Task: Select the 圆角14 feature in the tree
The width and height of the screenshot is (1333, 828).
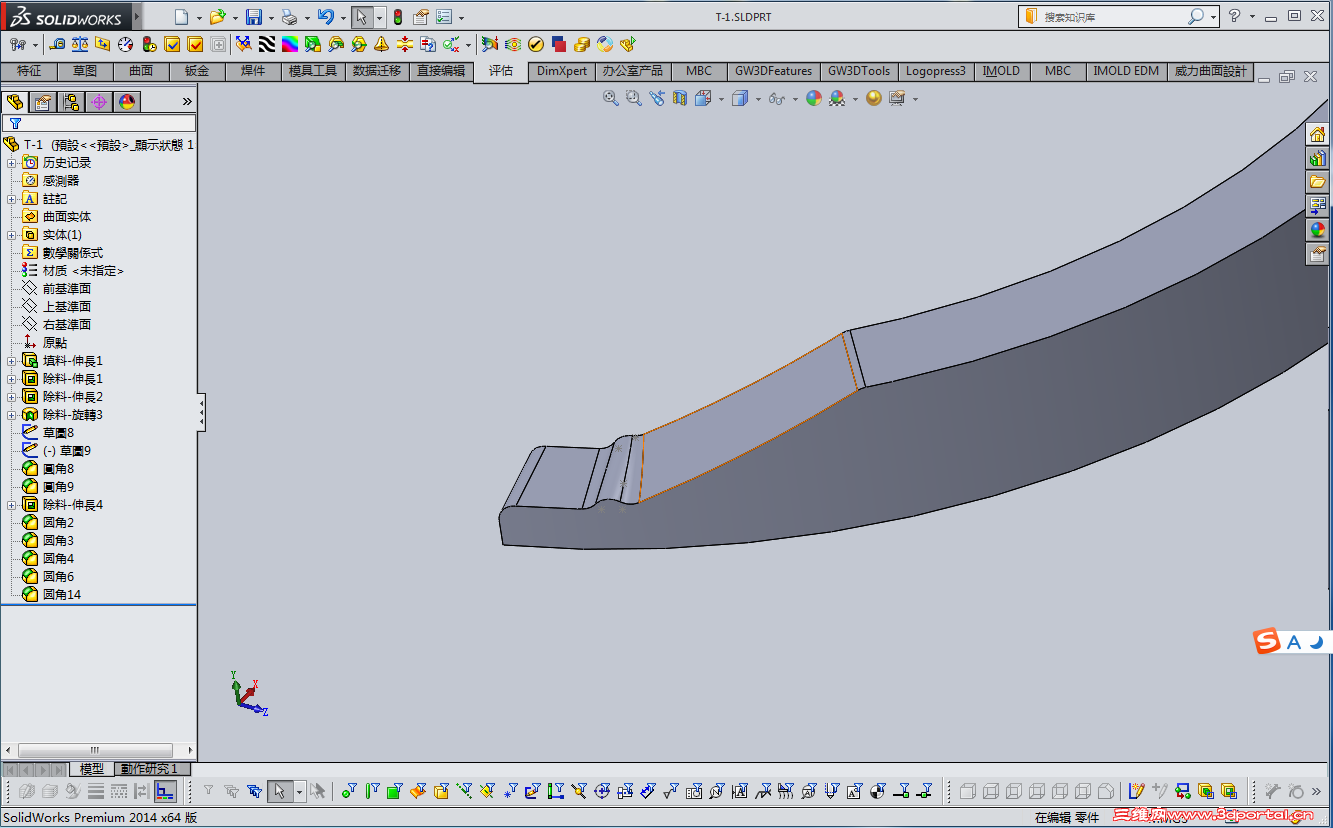Action: [61, 595]
